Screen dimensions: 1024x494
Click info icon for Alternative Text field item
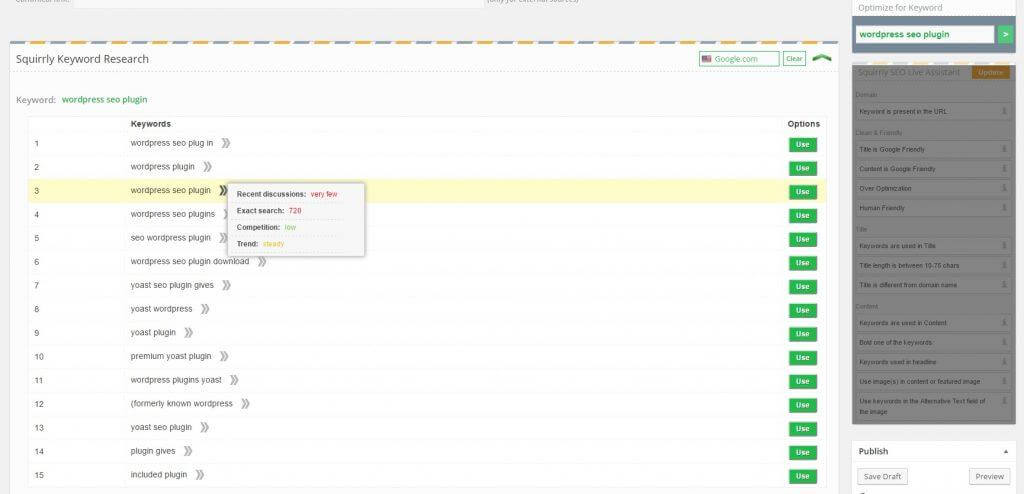(1004, 401)
